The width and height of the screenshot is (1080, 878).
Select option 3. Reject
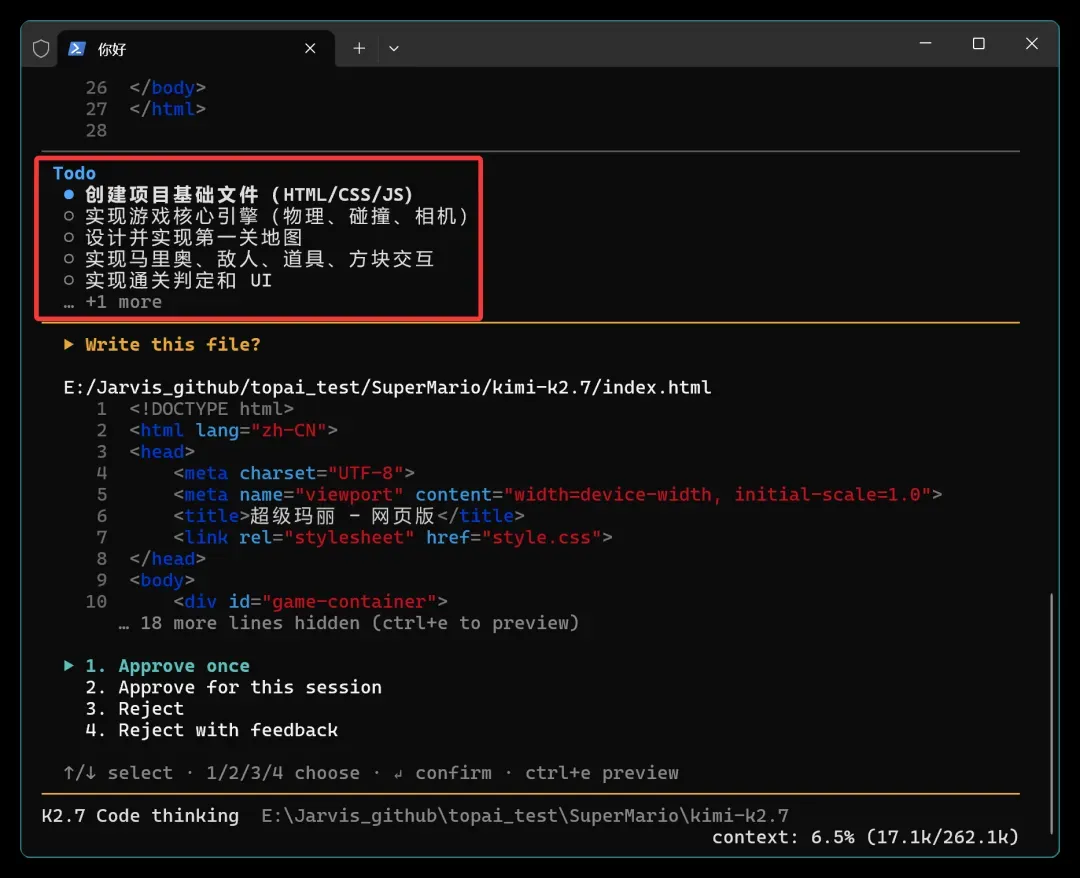point(135,709)
